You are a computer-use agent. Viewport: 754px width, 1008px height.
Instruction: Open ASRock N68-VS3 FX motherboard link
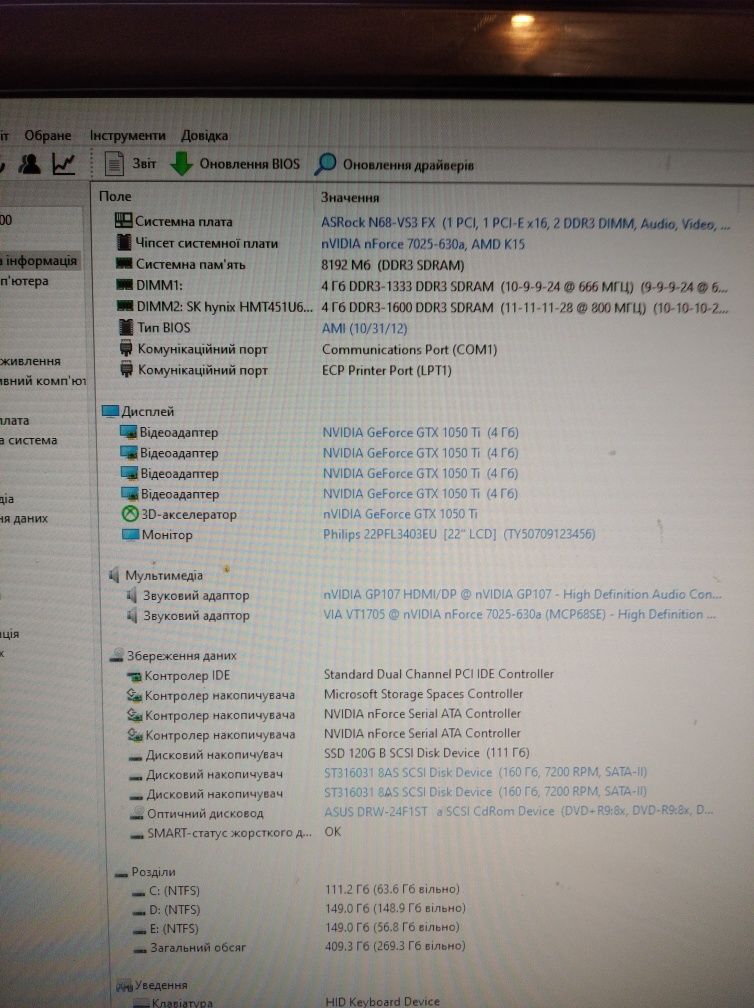point(525,224)
